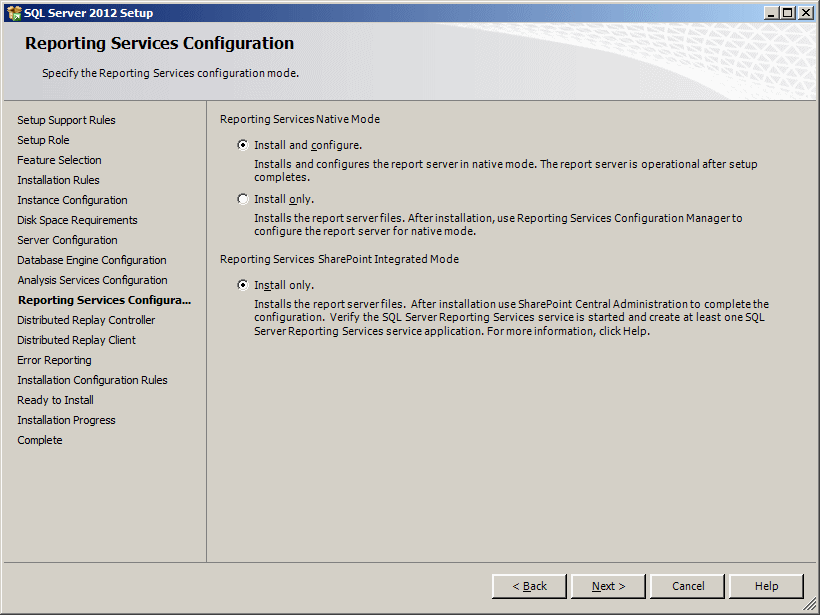
Task: Click the window resize grip corner
Action: tap(810, 605)
